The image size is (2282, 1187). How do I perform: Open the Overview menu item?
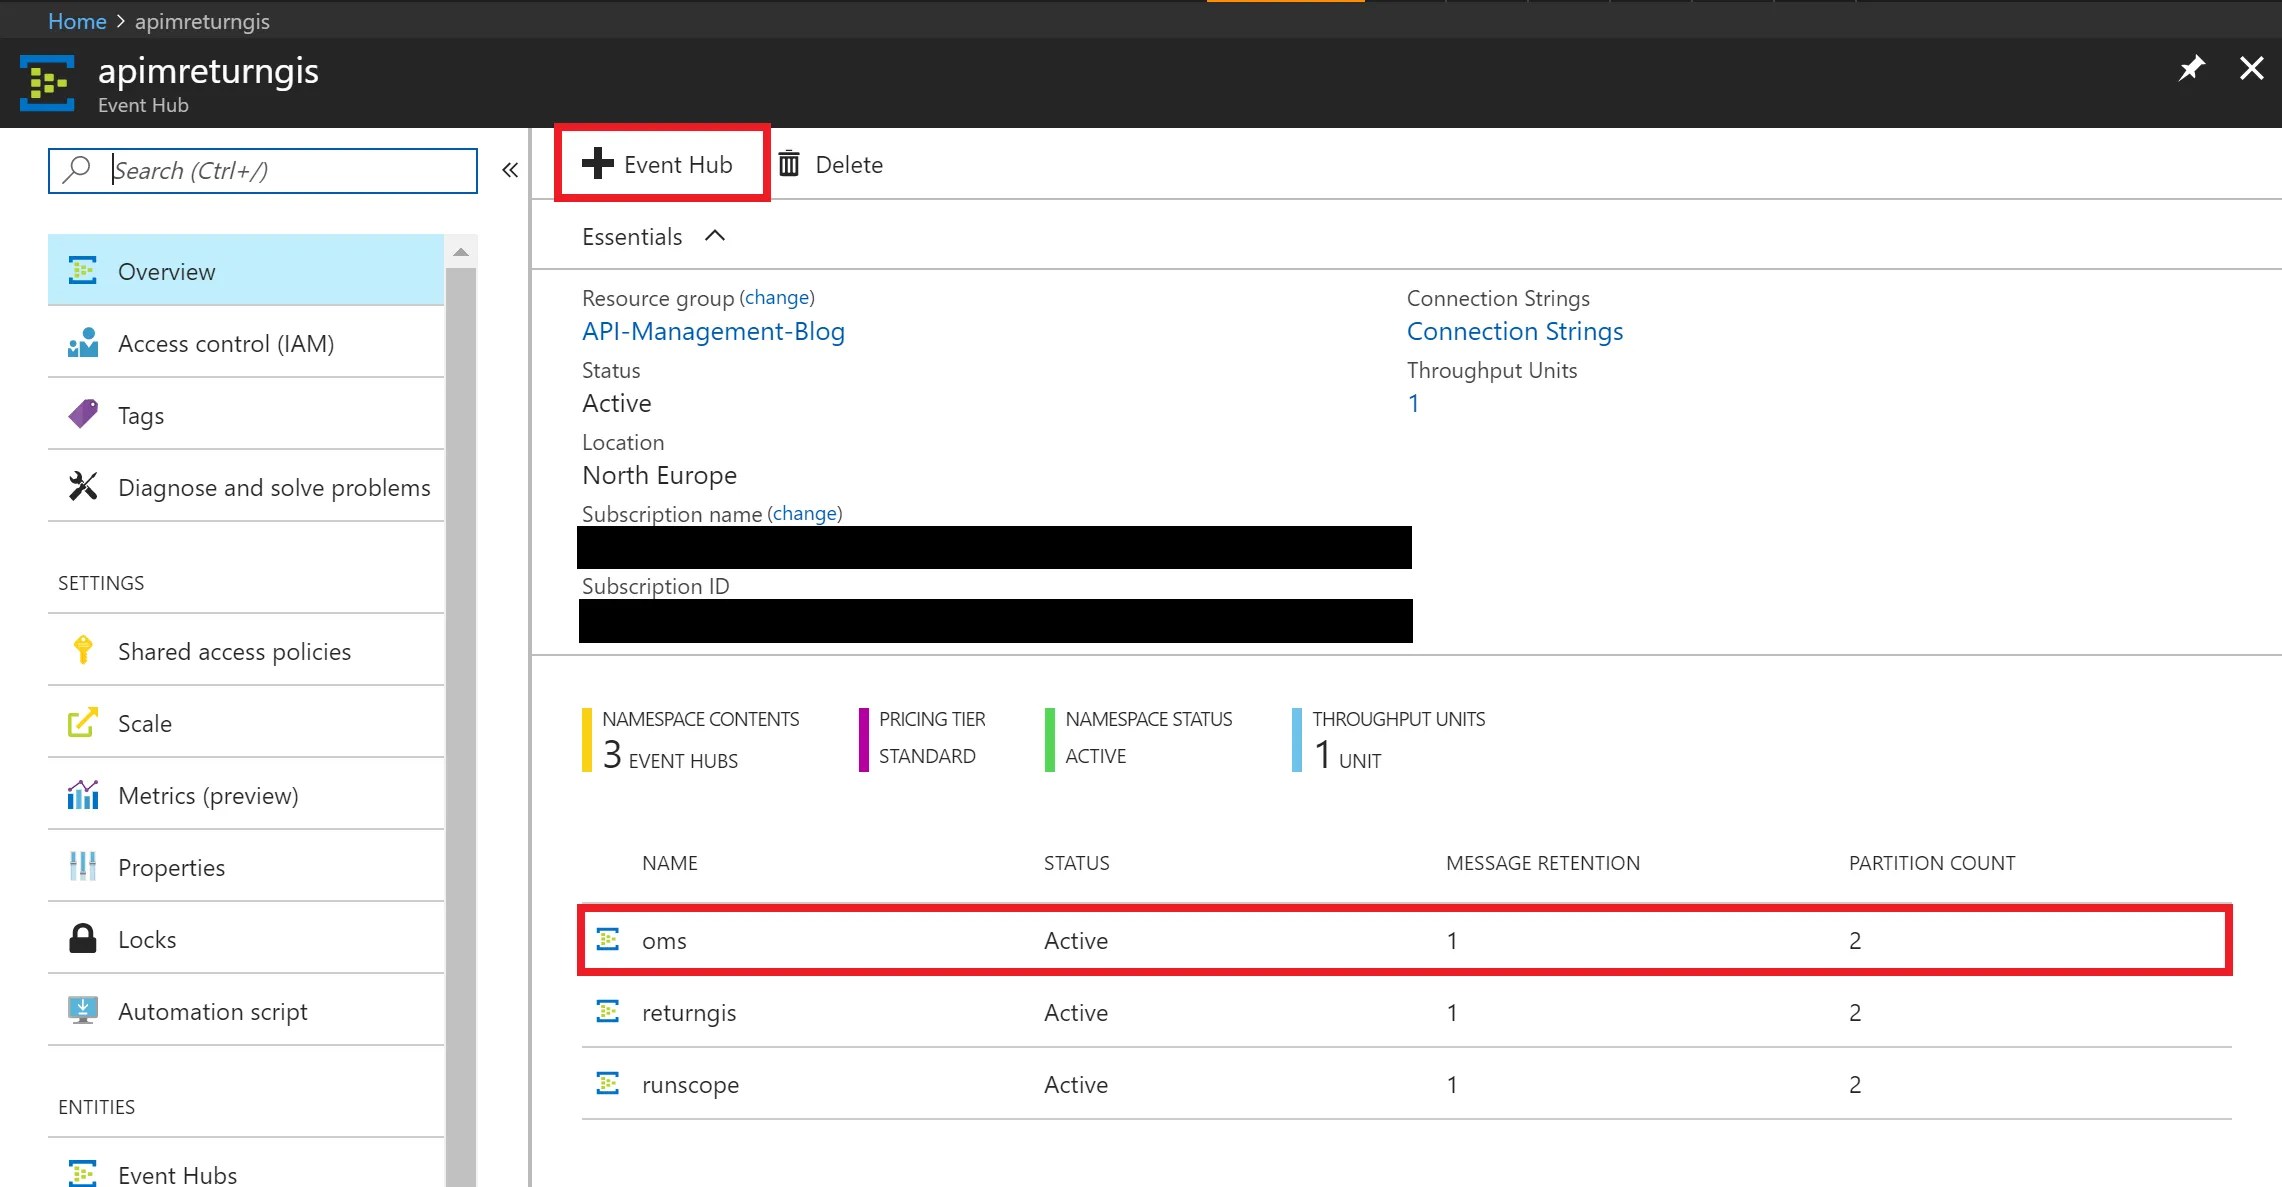(246, 270)
